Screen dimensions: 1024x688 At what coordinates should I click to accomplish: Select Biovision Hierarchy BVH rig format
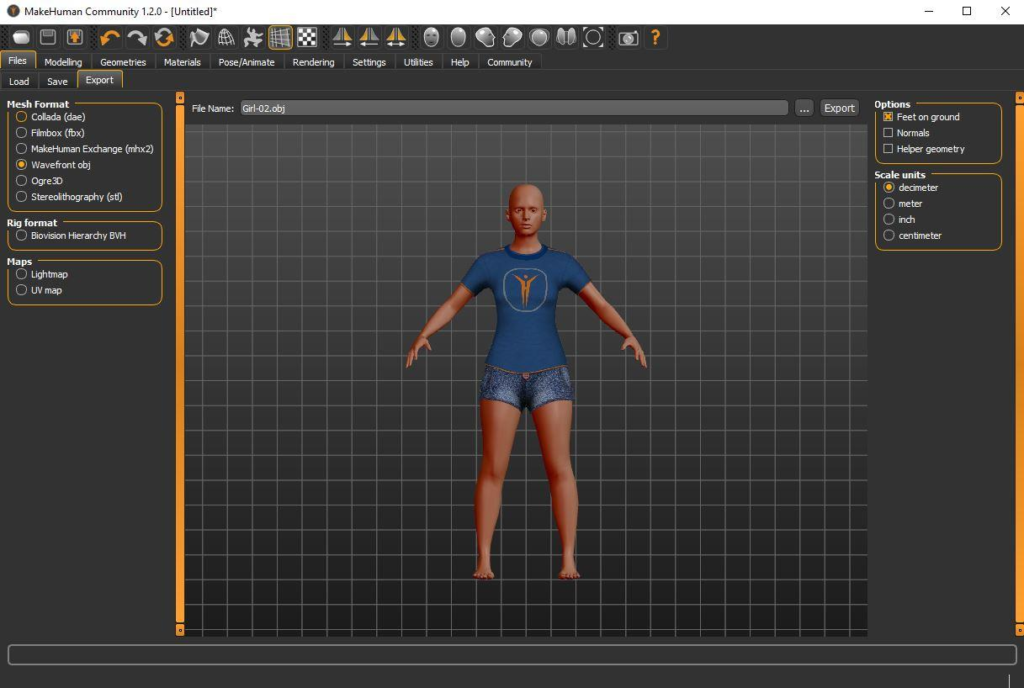[x=22, y=236]
